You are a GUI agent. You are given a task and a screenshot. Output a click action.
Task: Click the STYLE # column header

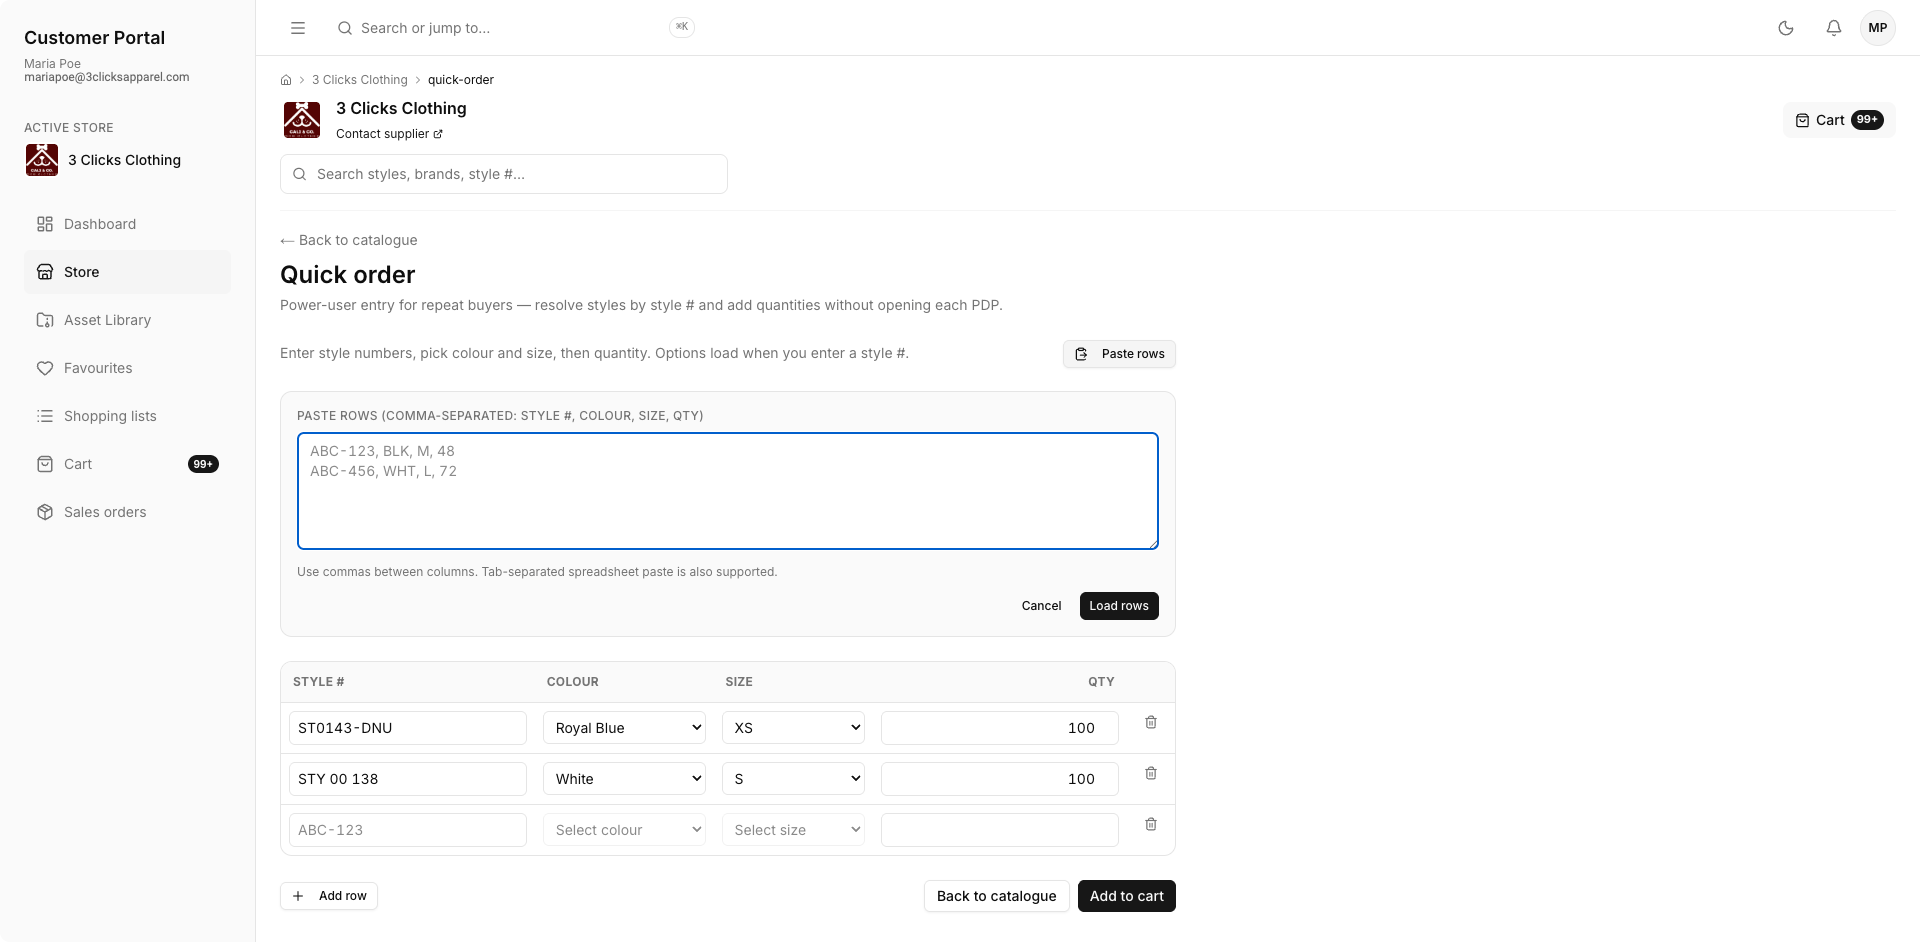[x=319, y=682]
